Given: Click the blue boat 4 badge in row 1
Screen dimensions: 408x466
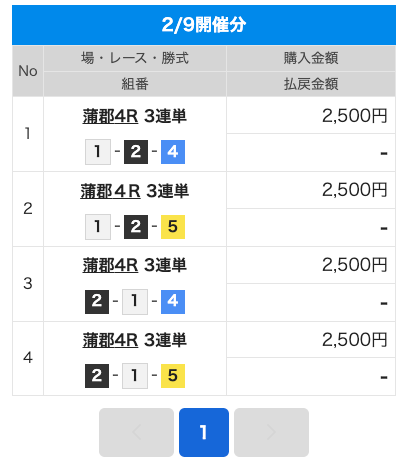Looking at the screenshot, I should coord(173,152).
